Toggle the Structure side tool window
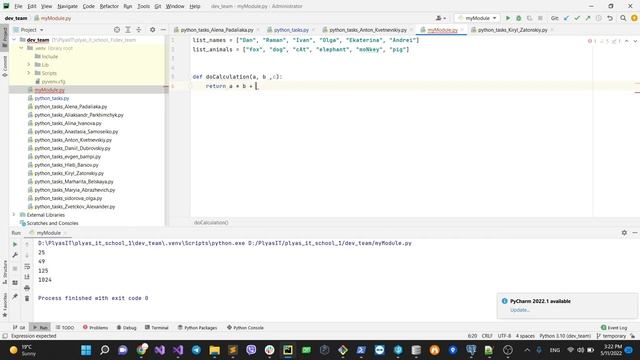This screenshot has width=640, height=360. point(4,273)
